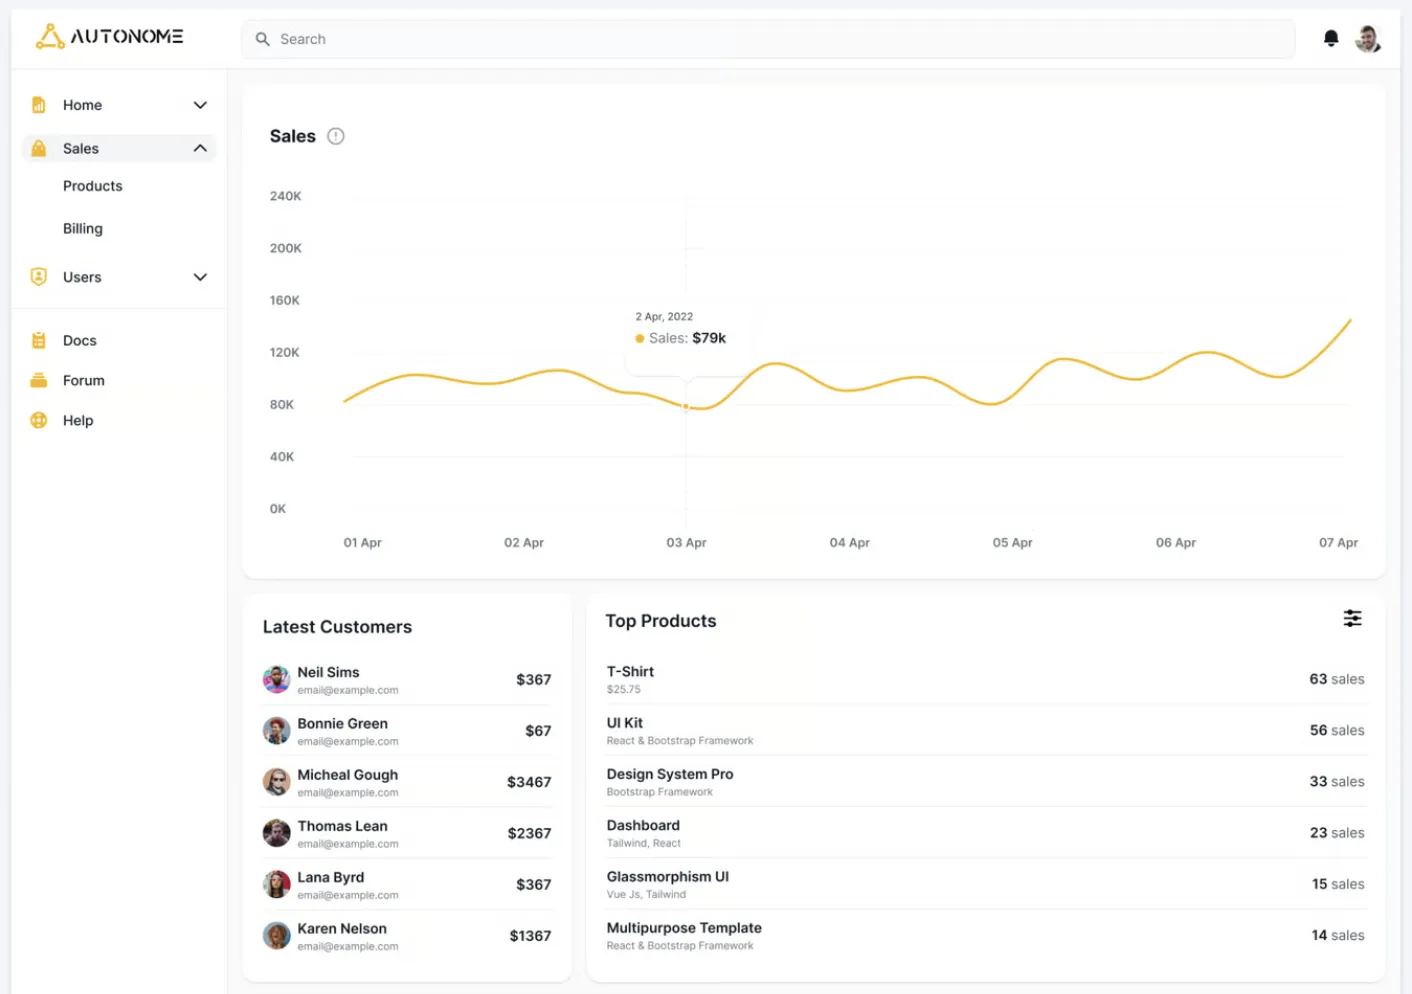Select customer name Bonnie Green
Viewport: 1412px width, 994px height.
[342, 723]
